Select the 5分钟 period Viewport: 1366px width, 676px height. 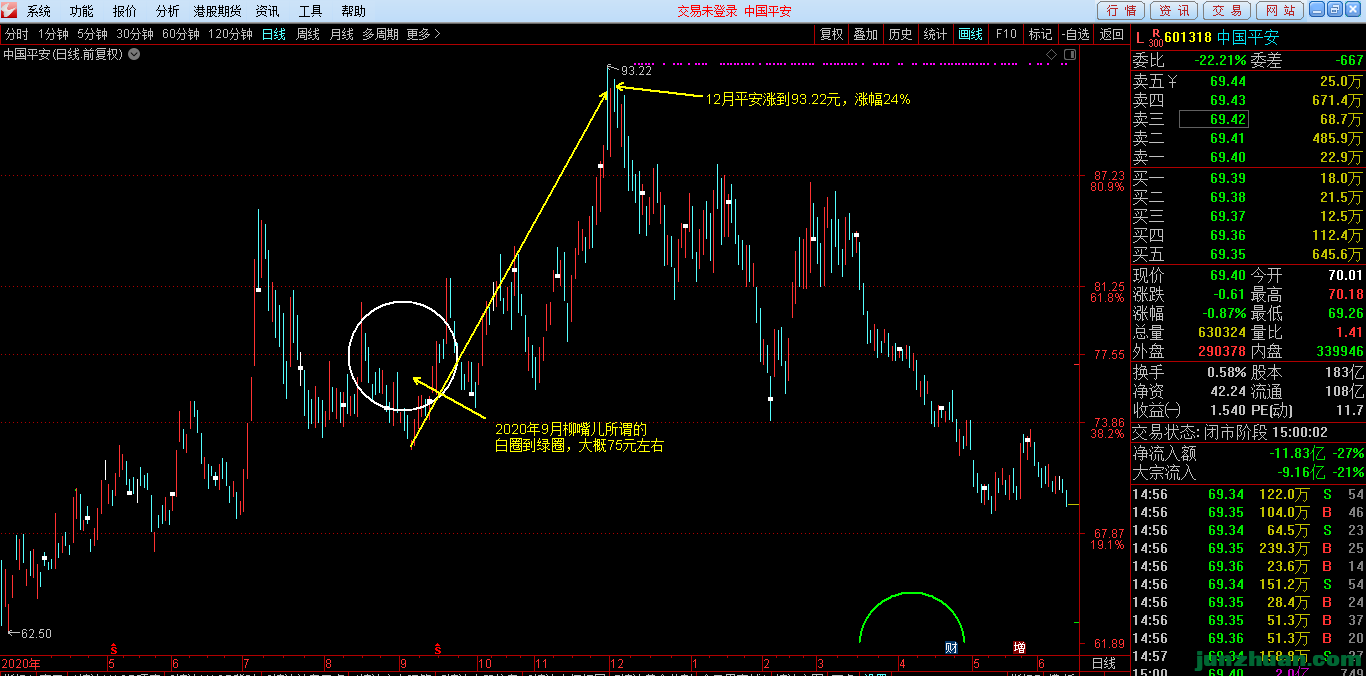pyautogui.click(x=92, y=34)
